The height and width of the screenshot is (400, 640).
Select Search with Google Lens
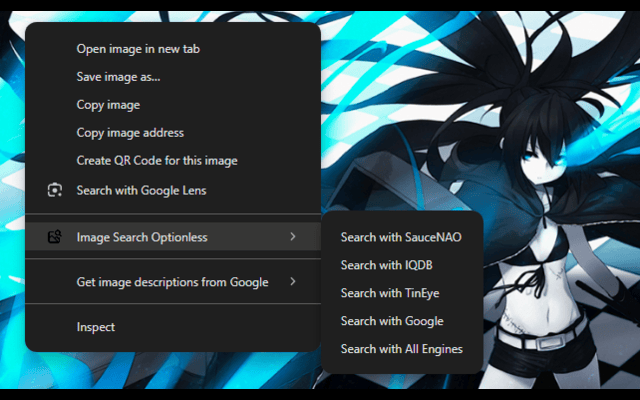pyautogui.click(x=173, y=190)
